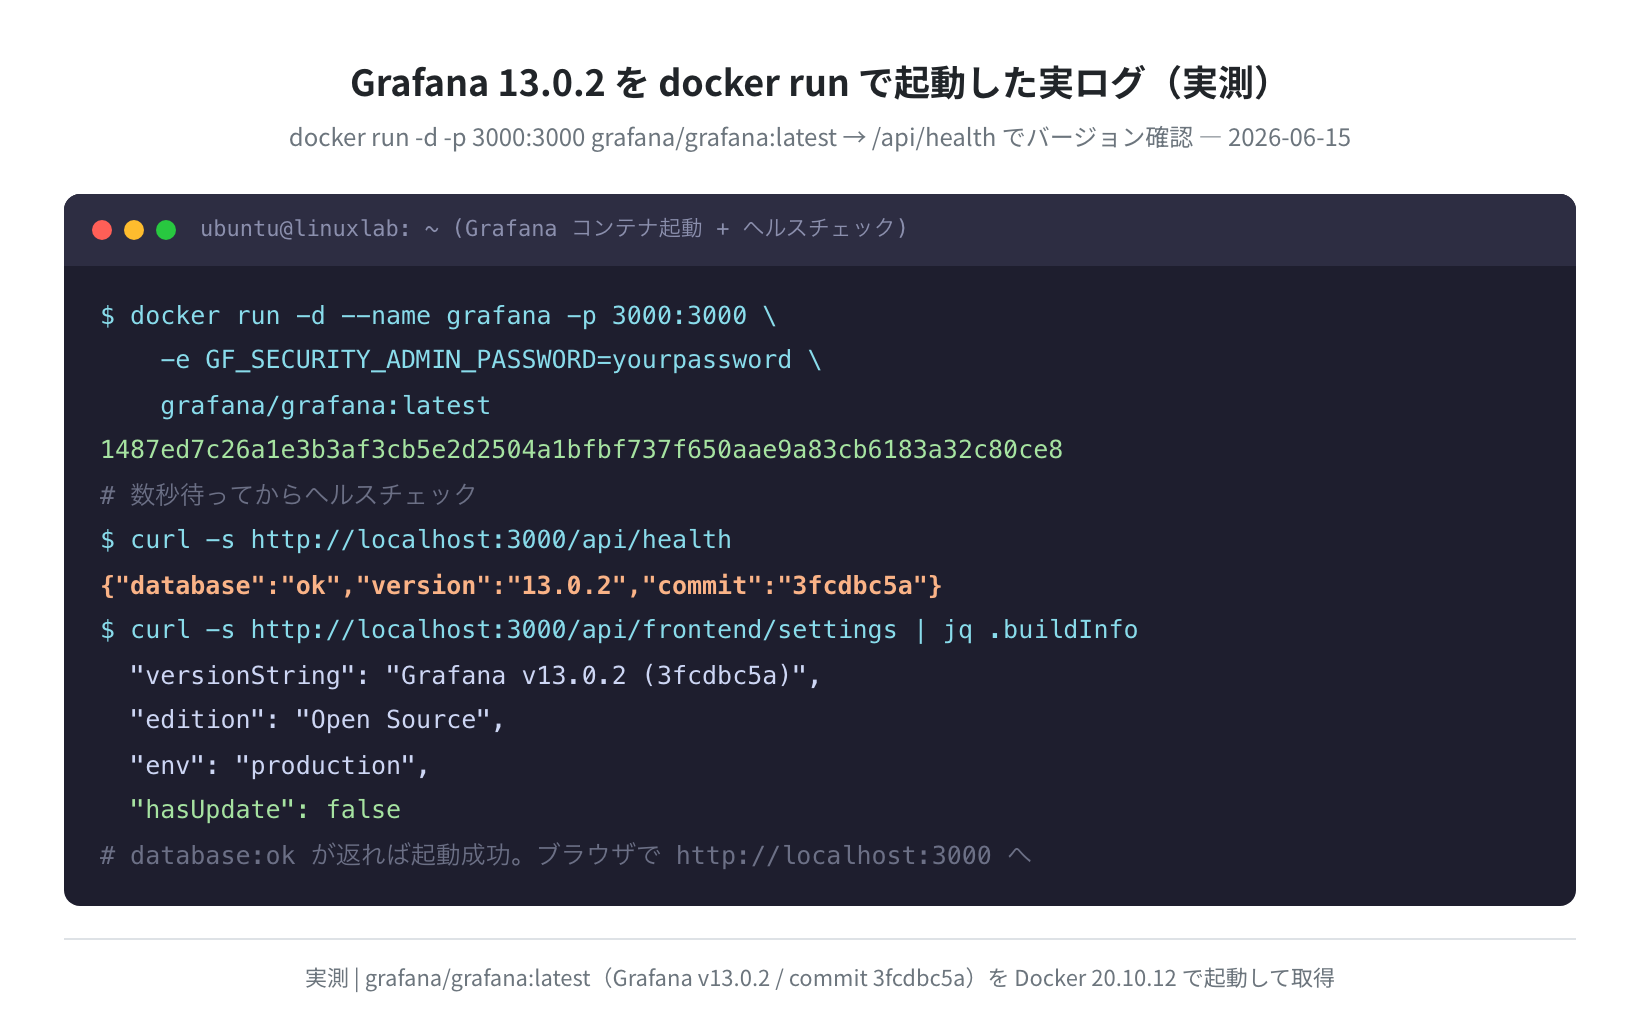Select the terminal title 'ubuntu@linuxlab: ~'
This screenshot has height=1034, width=1640.
coord(320,229)
